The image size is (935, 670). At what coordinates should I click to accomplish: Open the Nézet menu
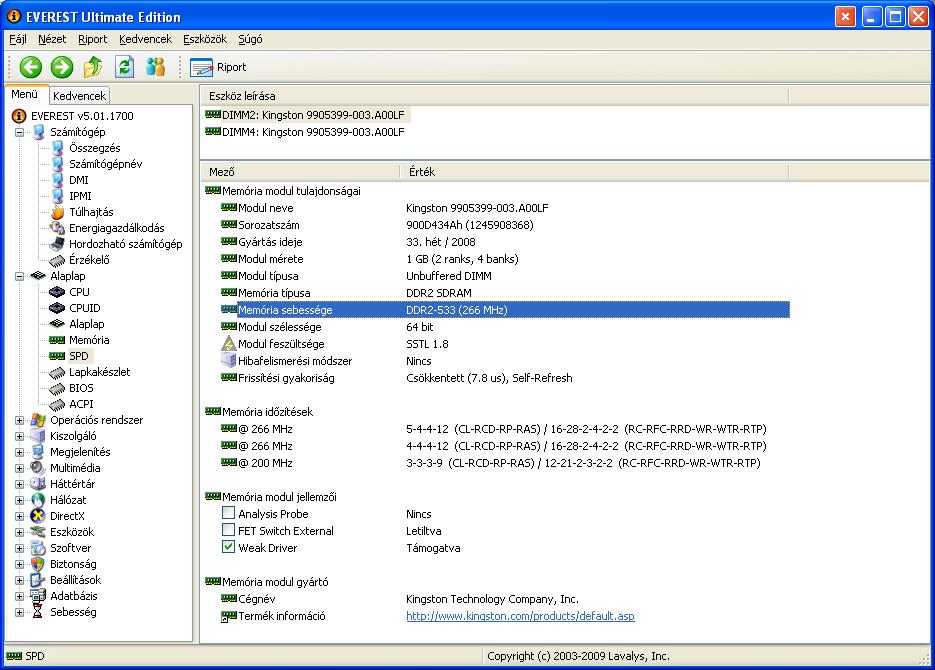(52, 39)
